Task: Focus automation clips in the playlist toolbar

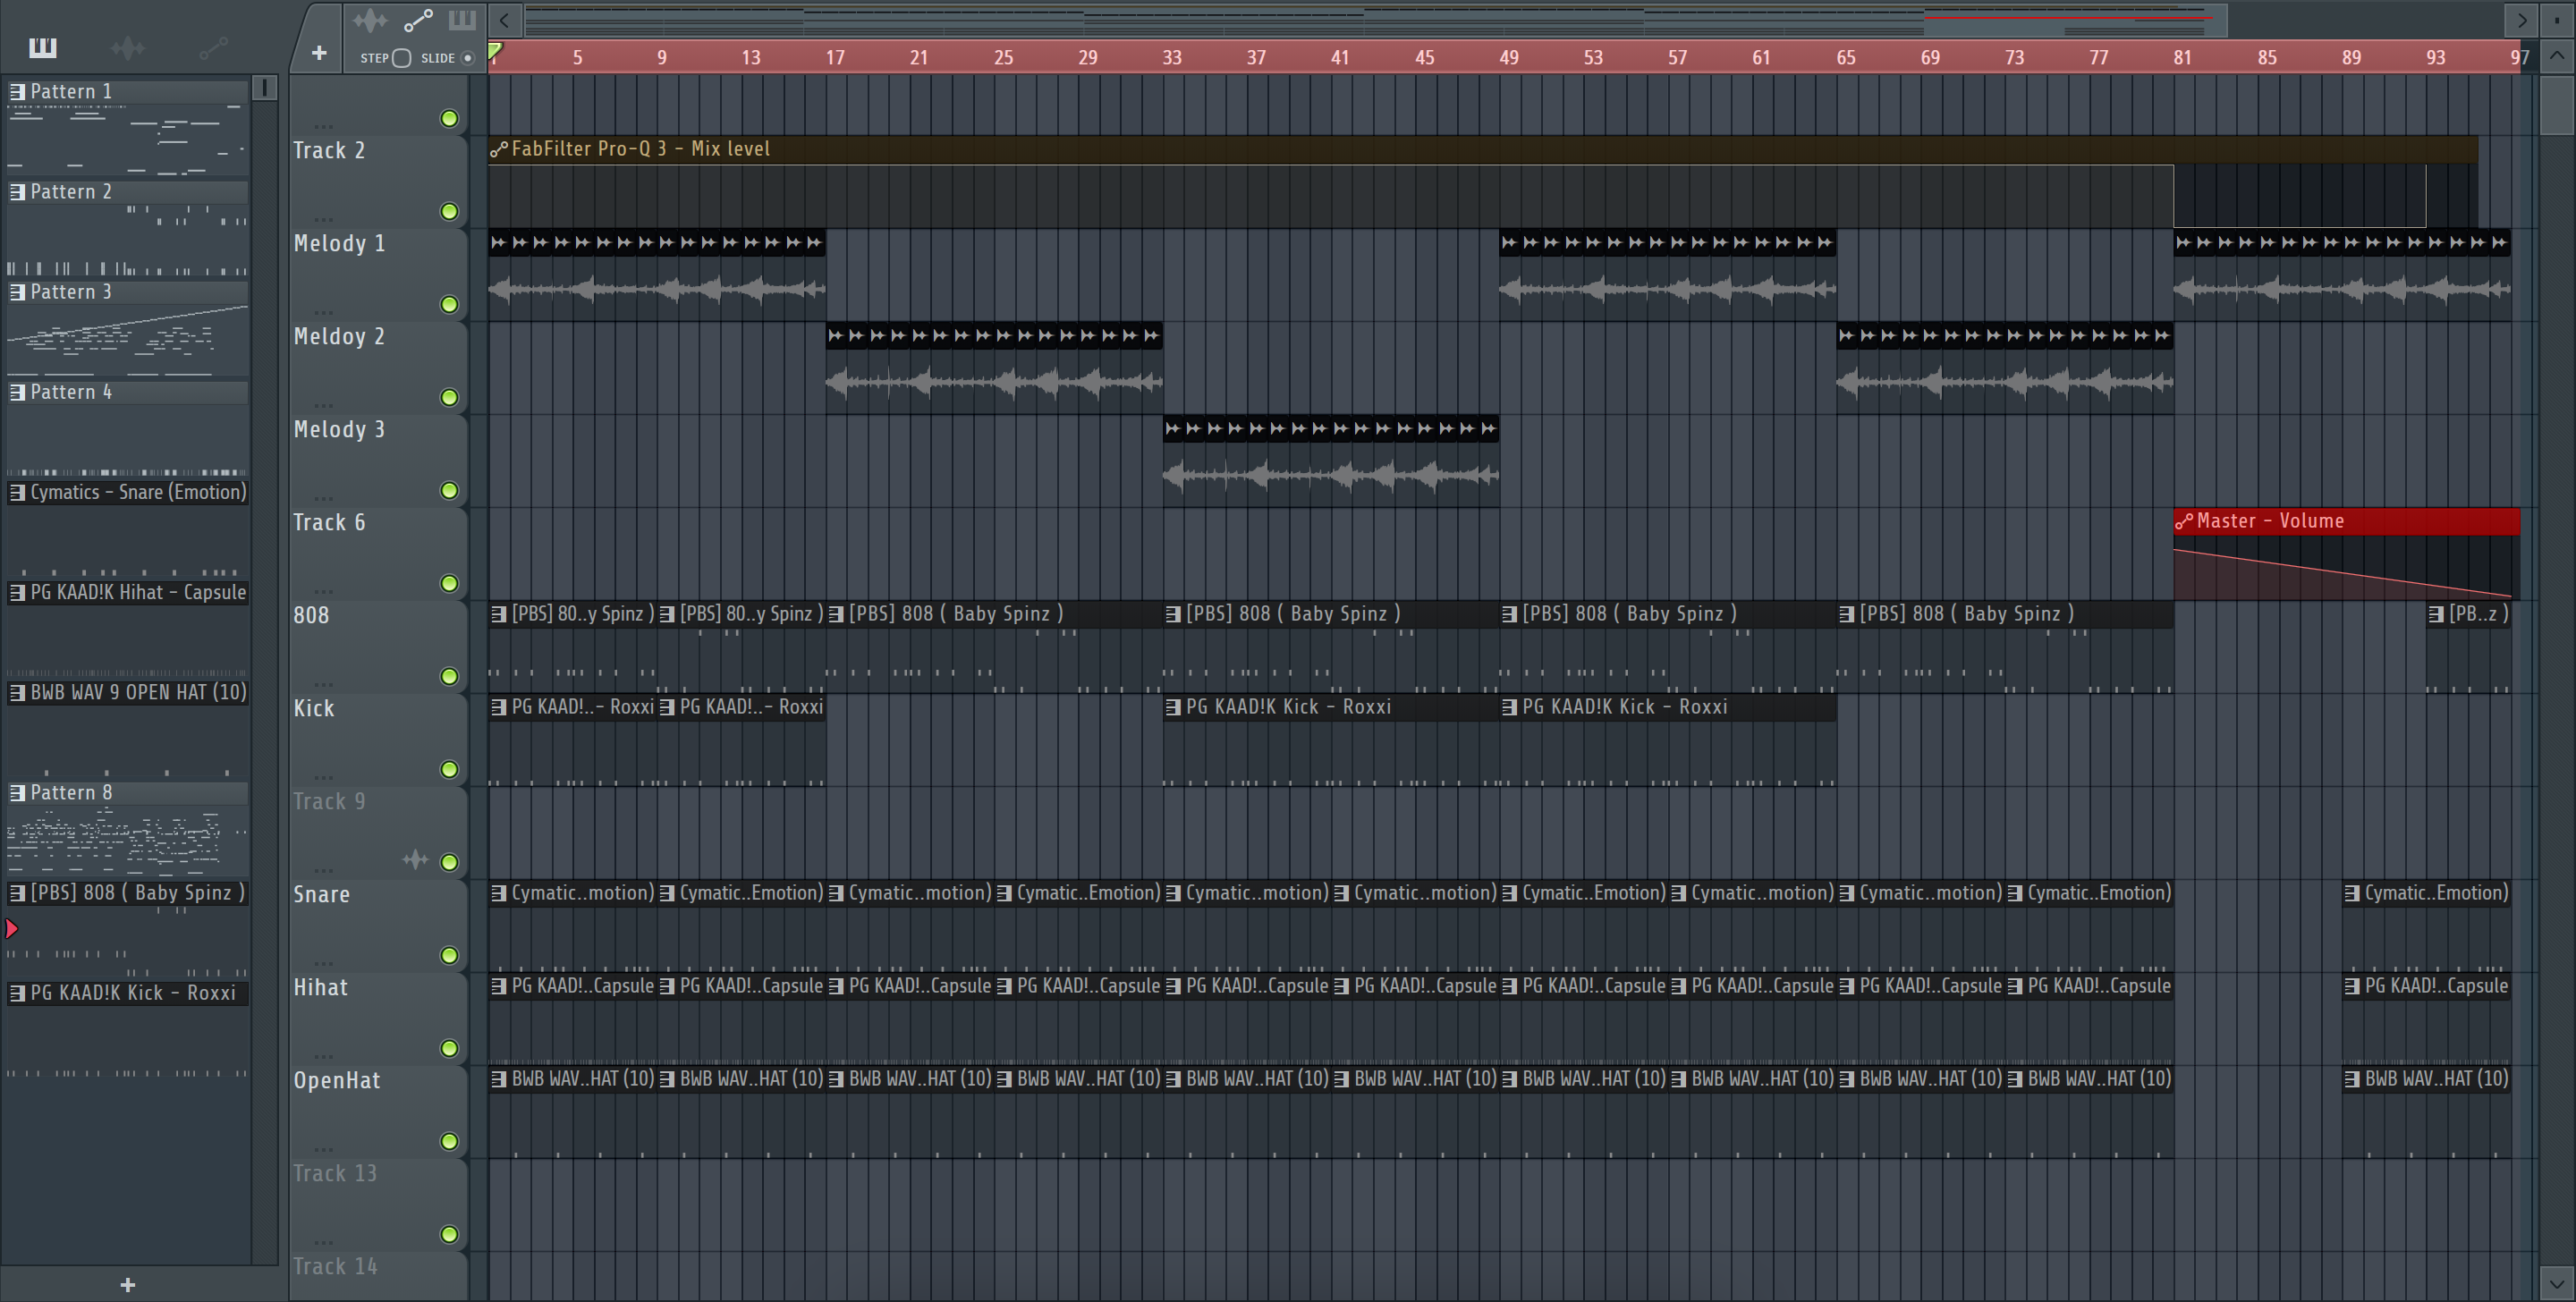Action: (x=418, y=20)
